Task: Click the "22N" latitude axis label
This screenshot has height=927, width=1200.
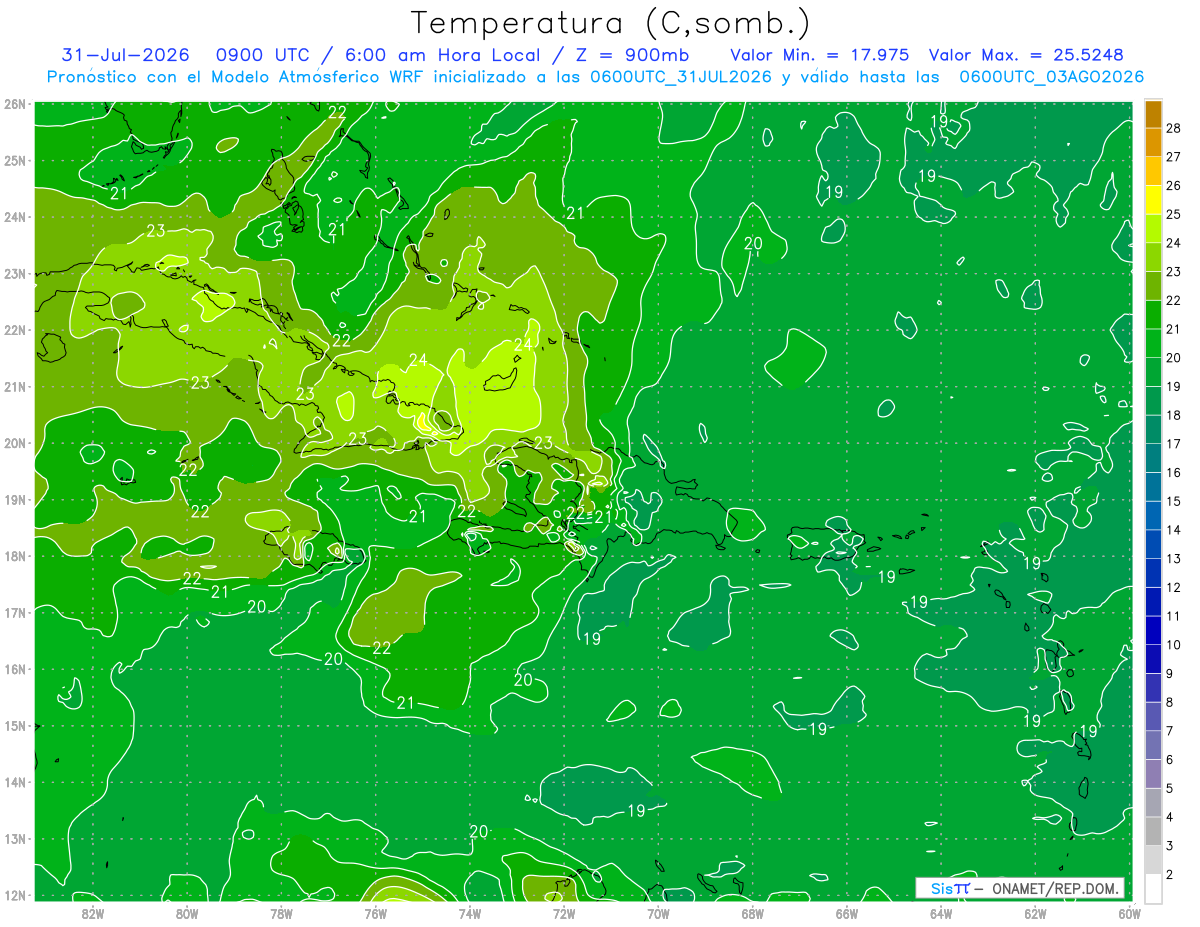Action: pyautogui.click(x=14, y=330)
